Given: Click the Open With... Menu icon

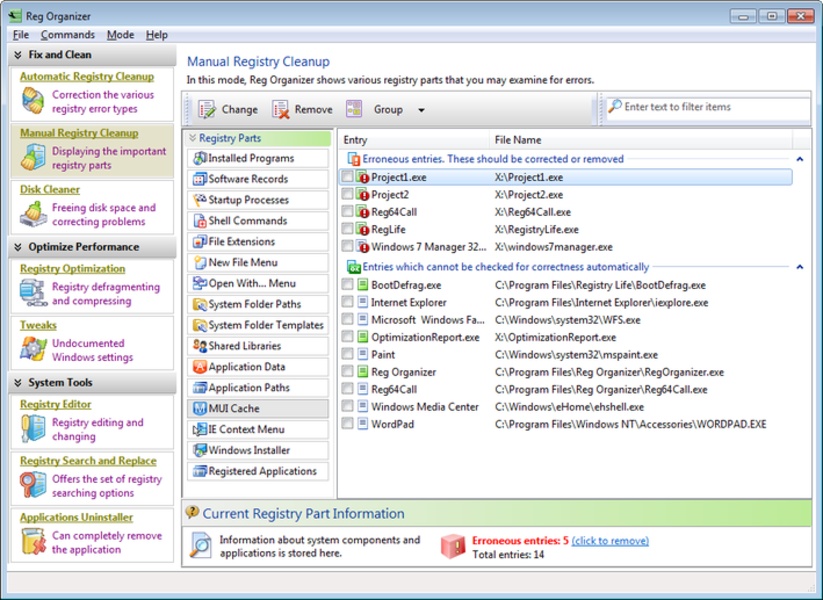Looking at the screenshot, I should pyautogui.click(x=199, y=283).
